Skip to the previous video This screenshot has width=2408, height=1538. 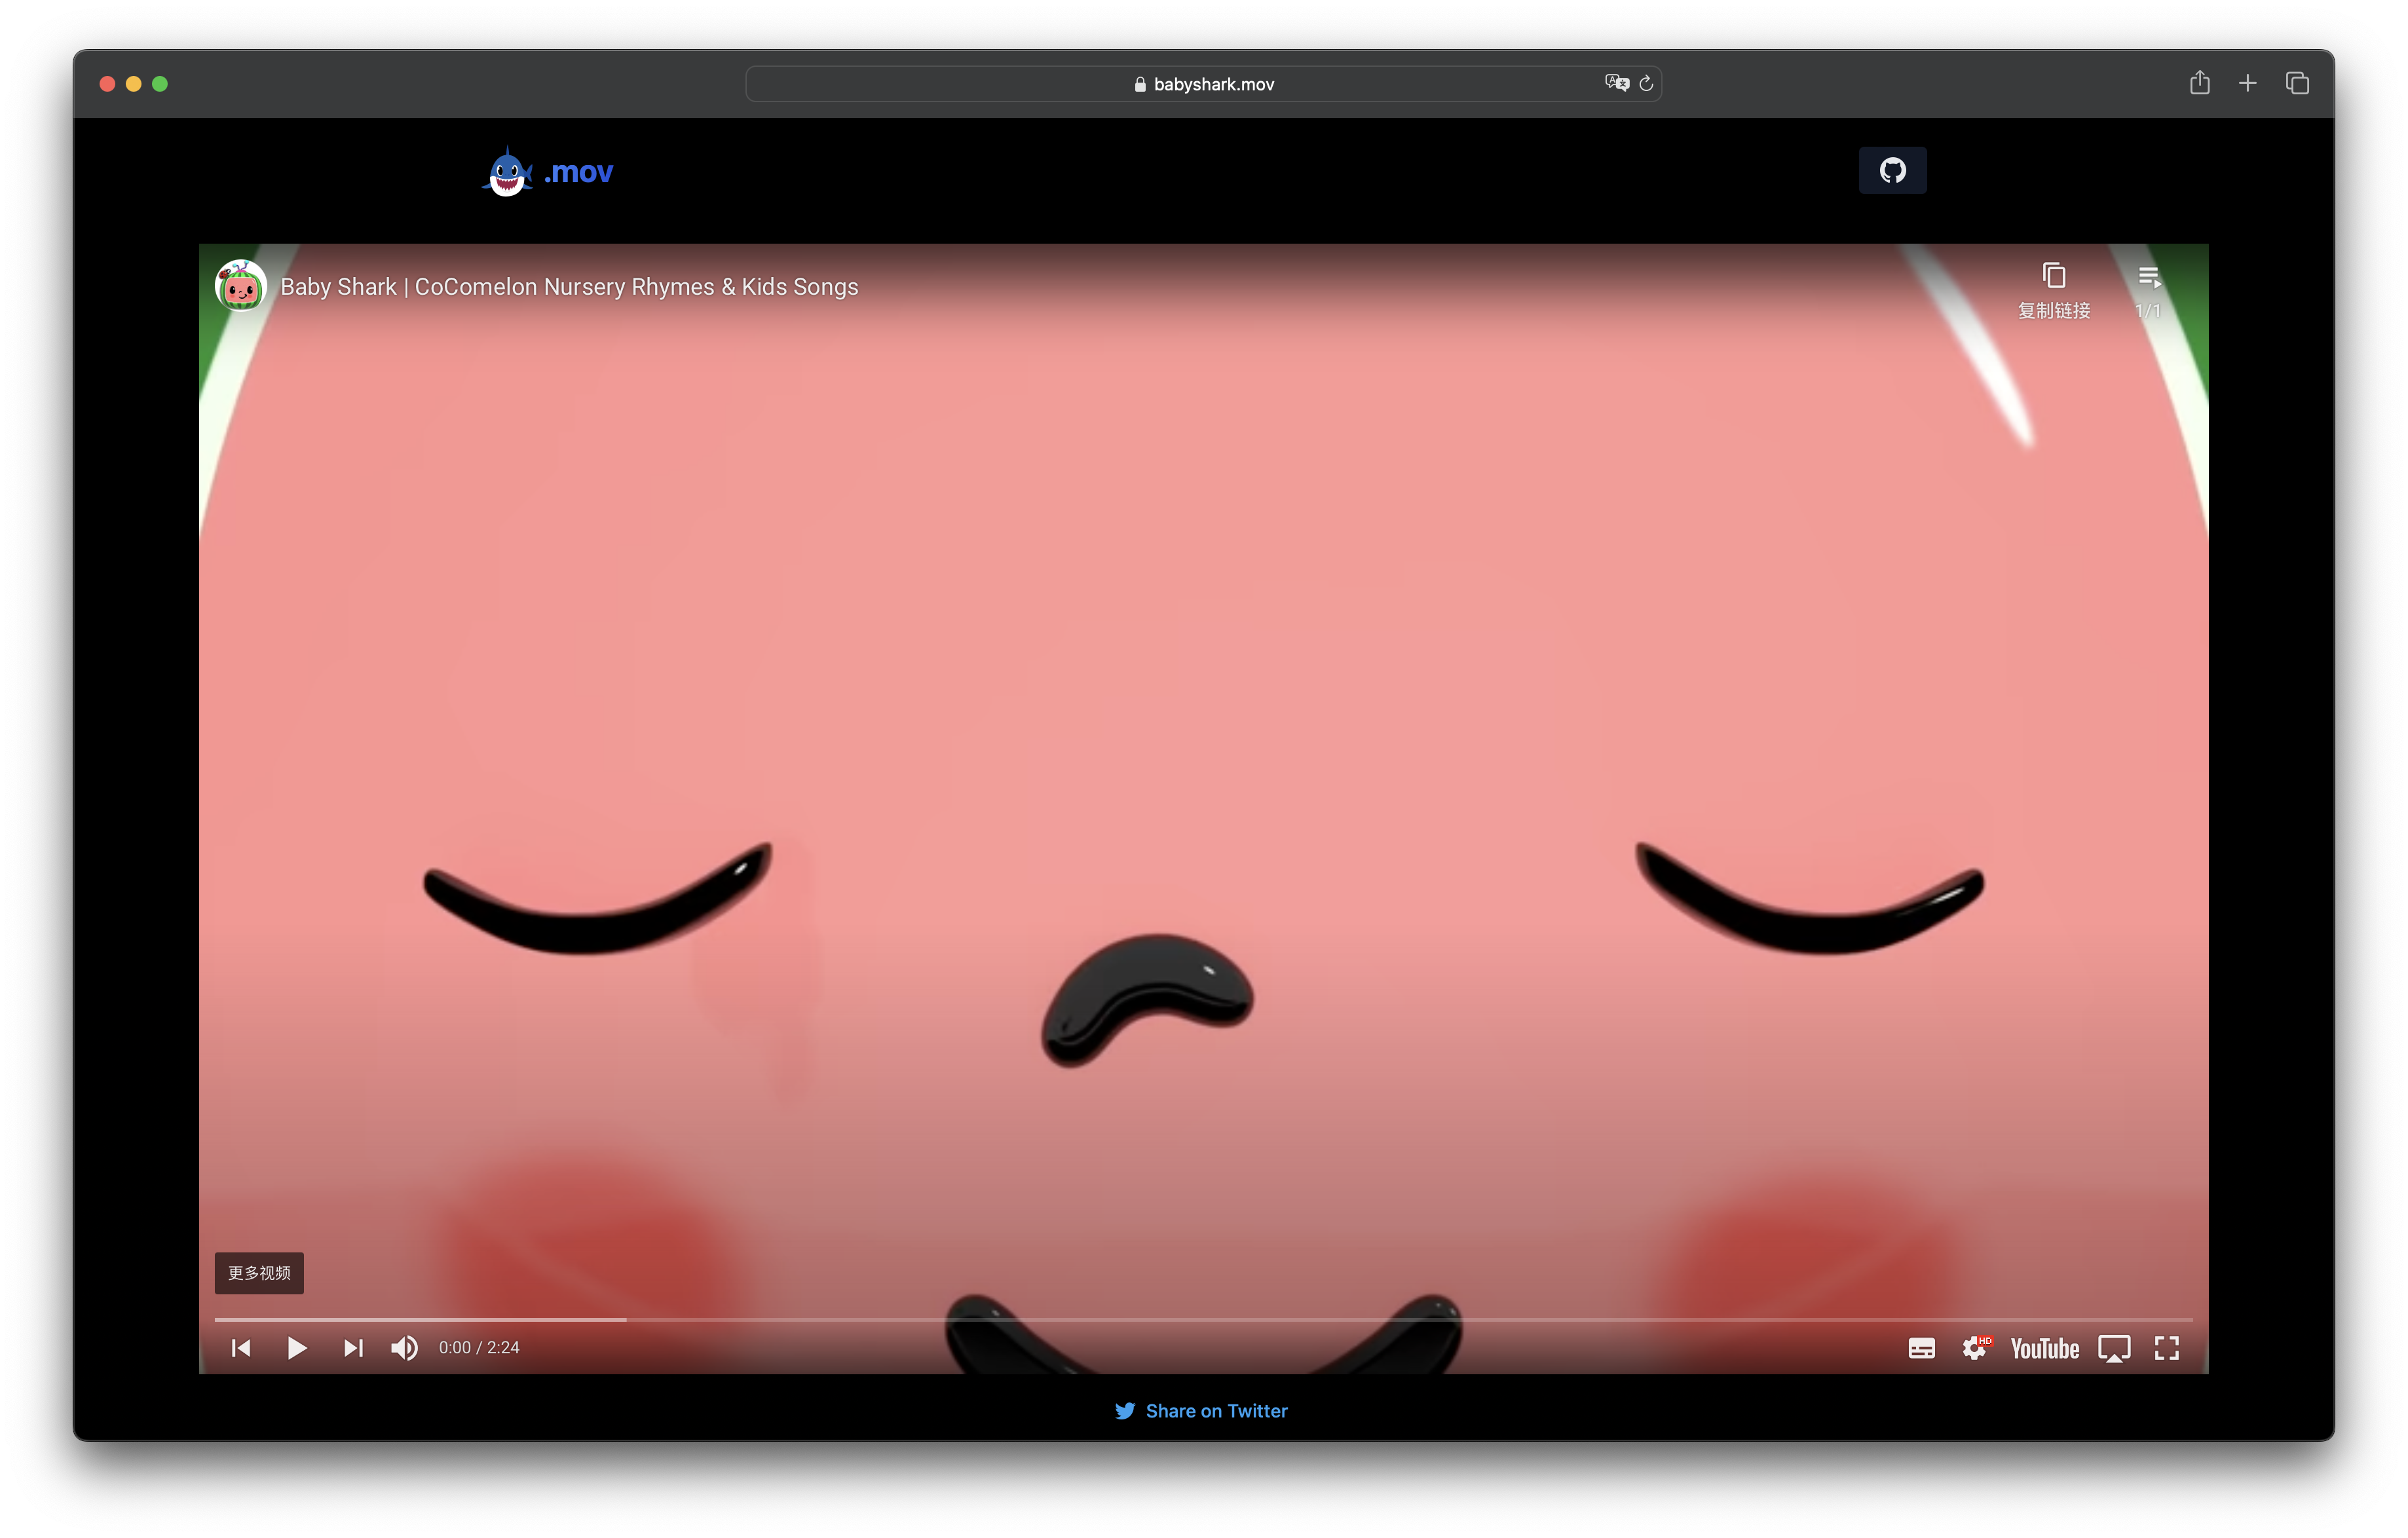click(241, 1348)
